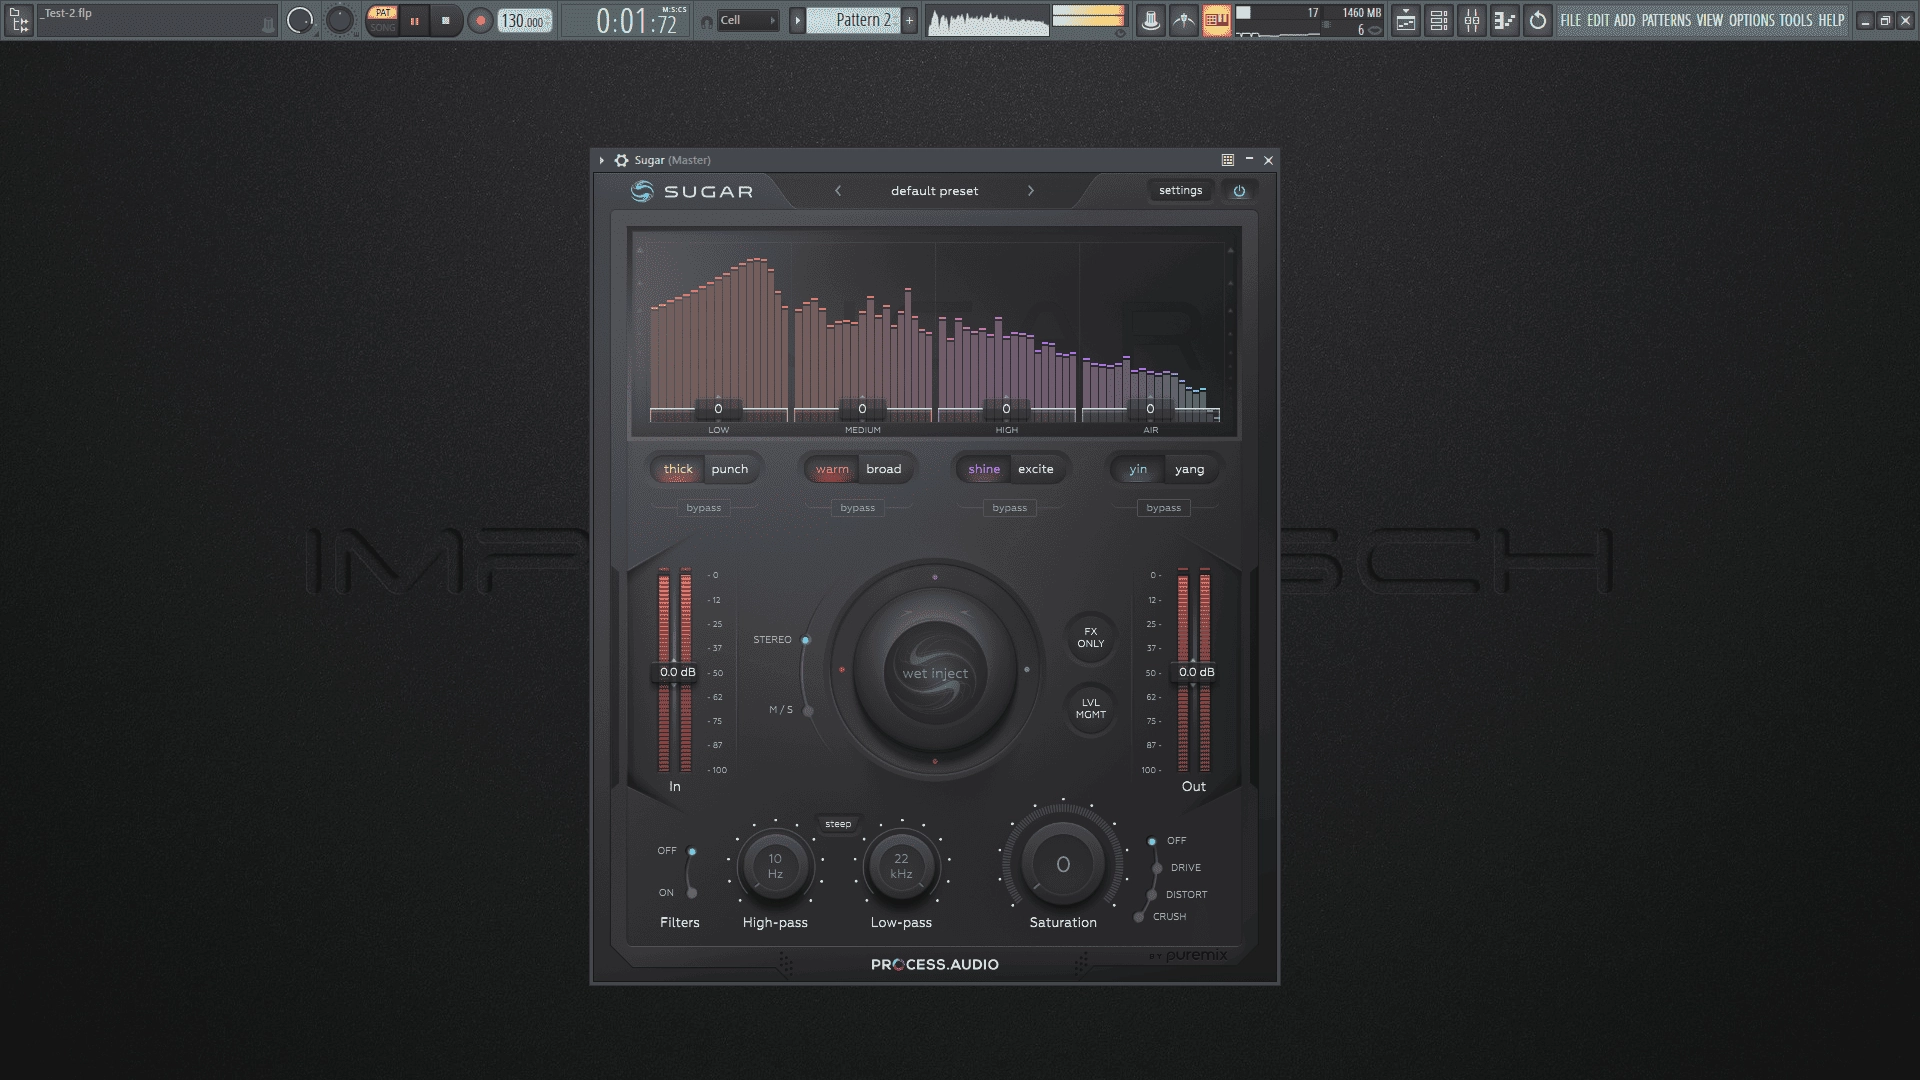Open the default preset name selector
Viewport: 1920px width, 1080px height.
click(935, 191)
